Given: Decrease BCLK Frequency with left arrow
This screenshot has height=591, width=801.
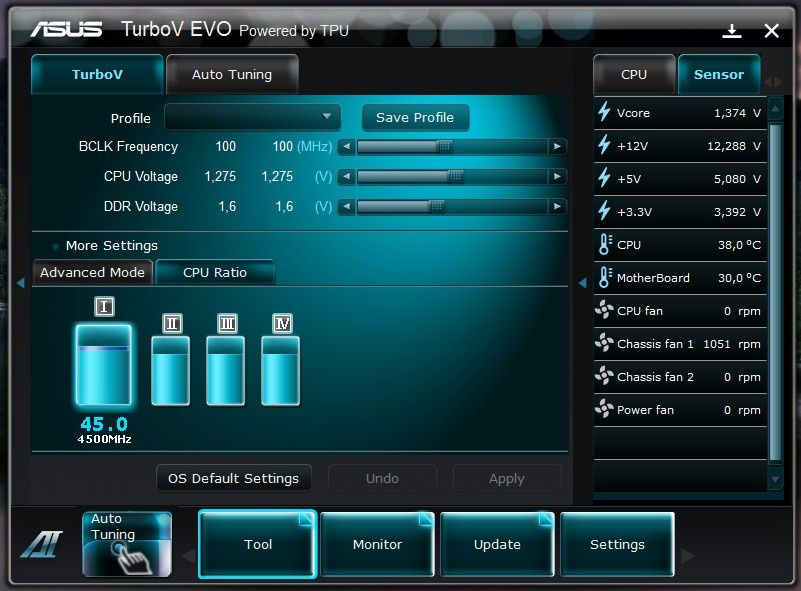Looking at the screenshot, I should click(x=346, y=147).
